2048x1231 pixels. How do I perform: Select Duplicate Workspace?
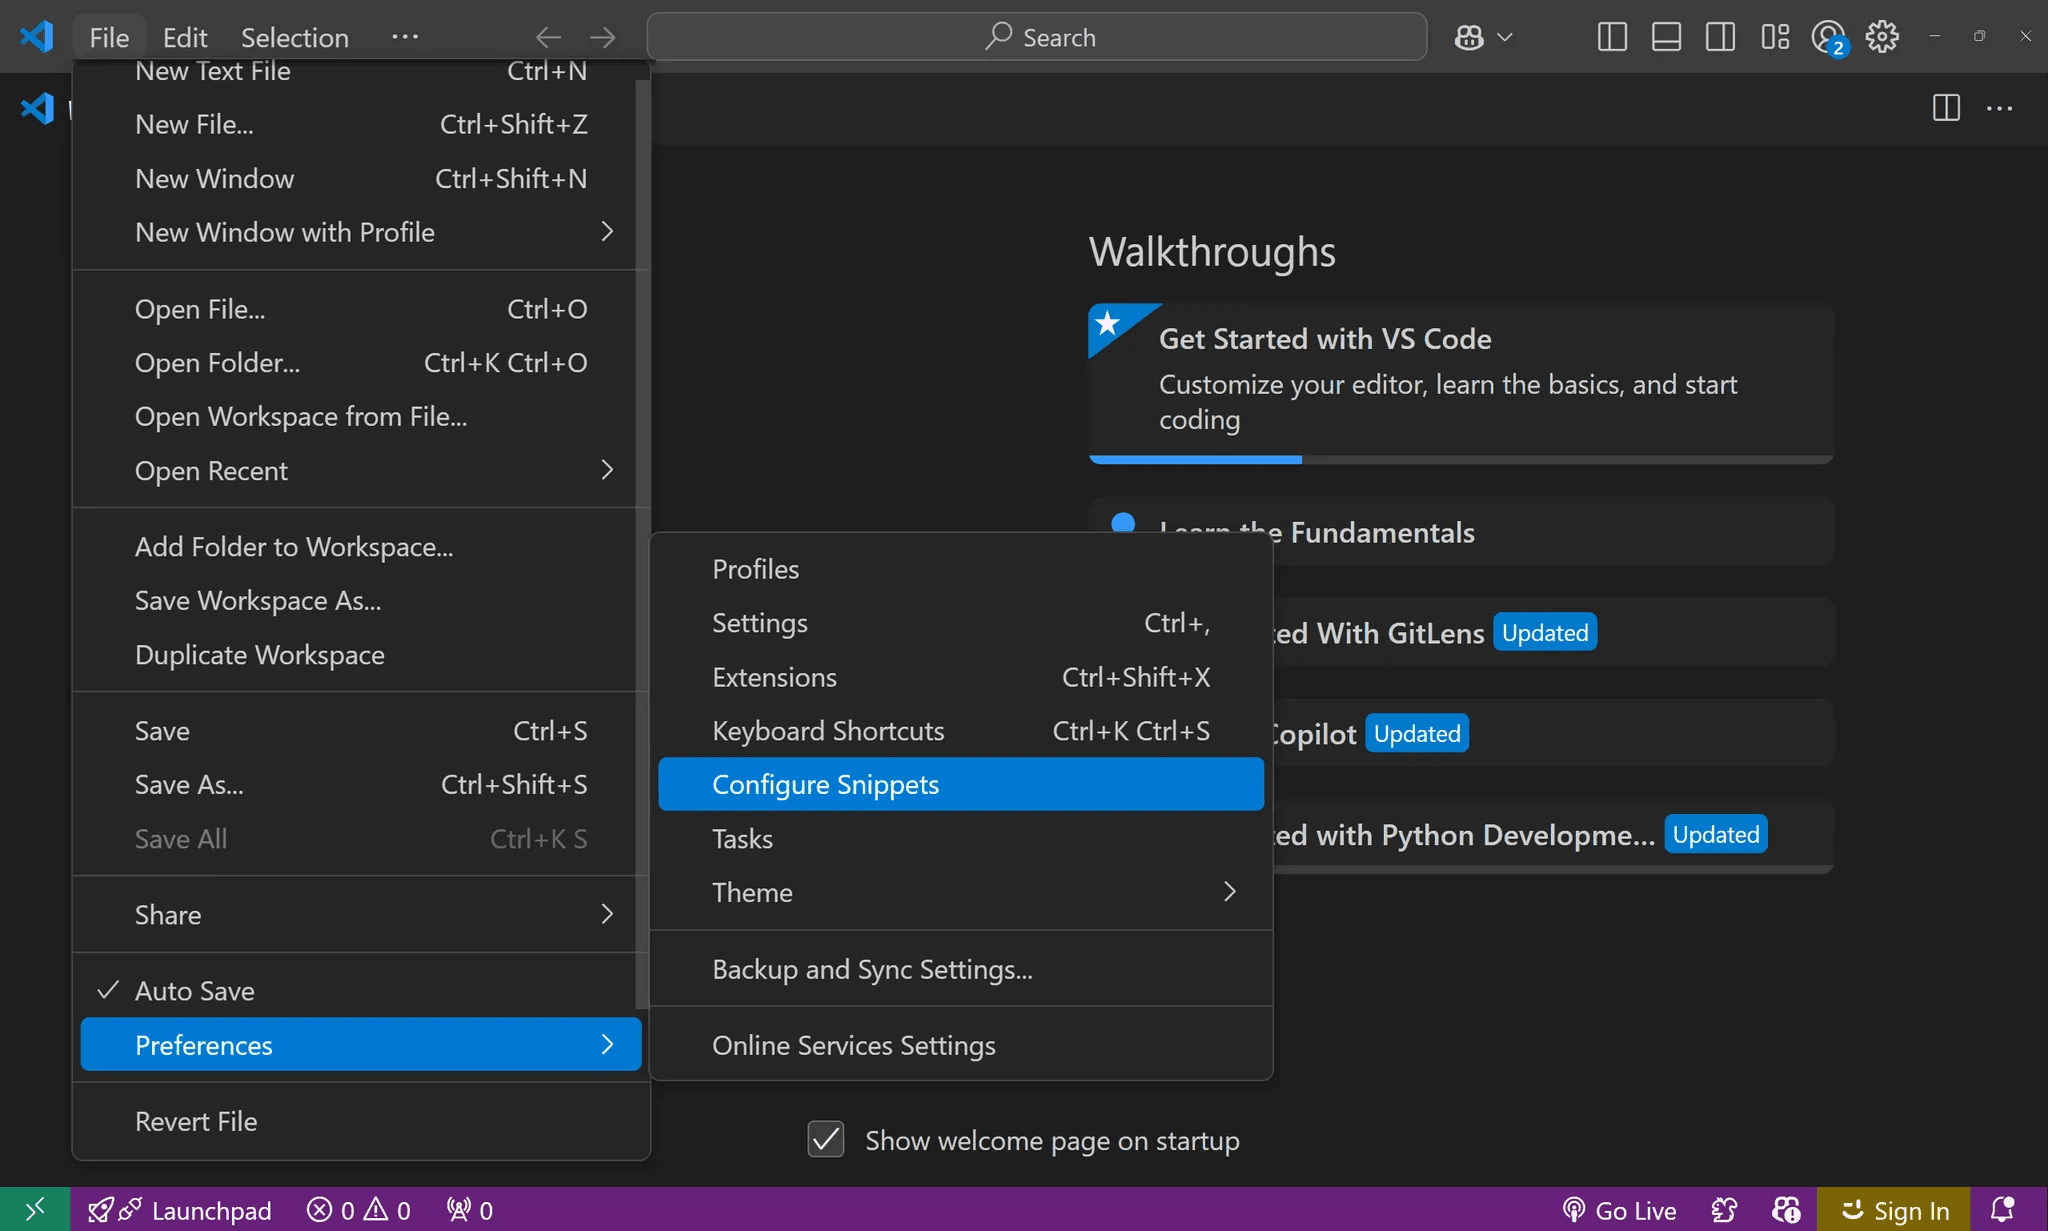[x=357, y=654]
